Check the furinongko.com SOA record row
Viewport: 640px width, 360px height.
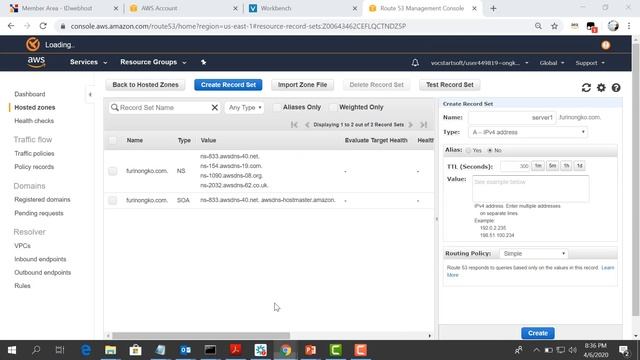113,200
